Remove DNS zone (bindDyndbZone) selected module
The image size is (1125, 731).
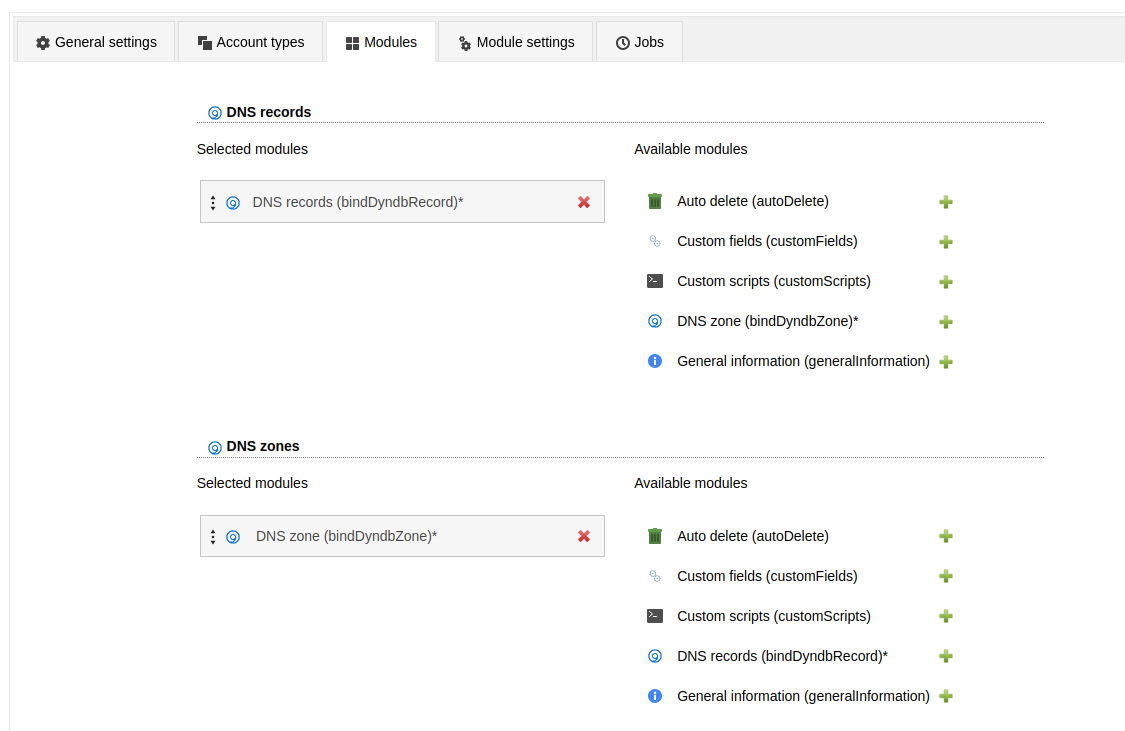pos(584,537)
